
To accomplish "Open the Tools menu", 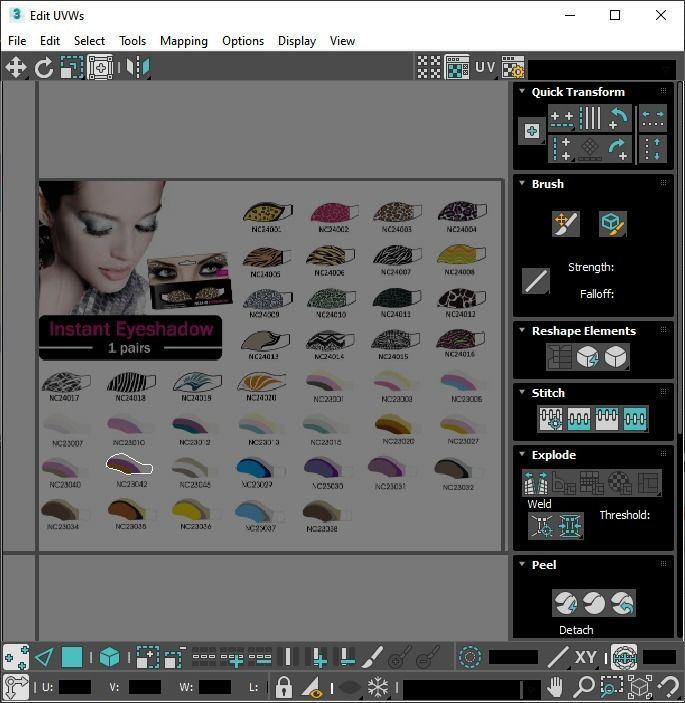I will tap(132, 41).
